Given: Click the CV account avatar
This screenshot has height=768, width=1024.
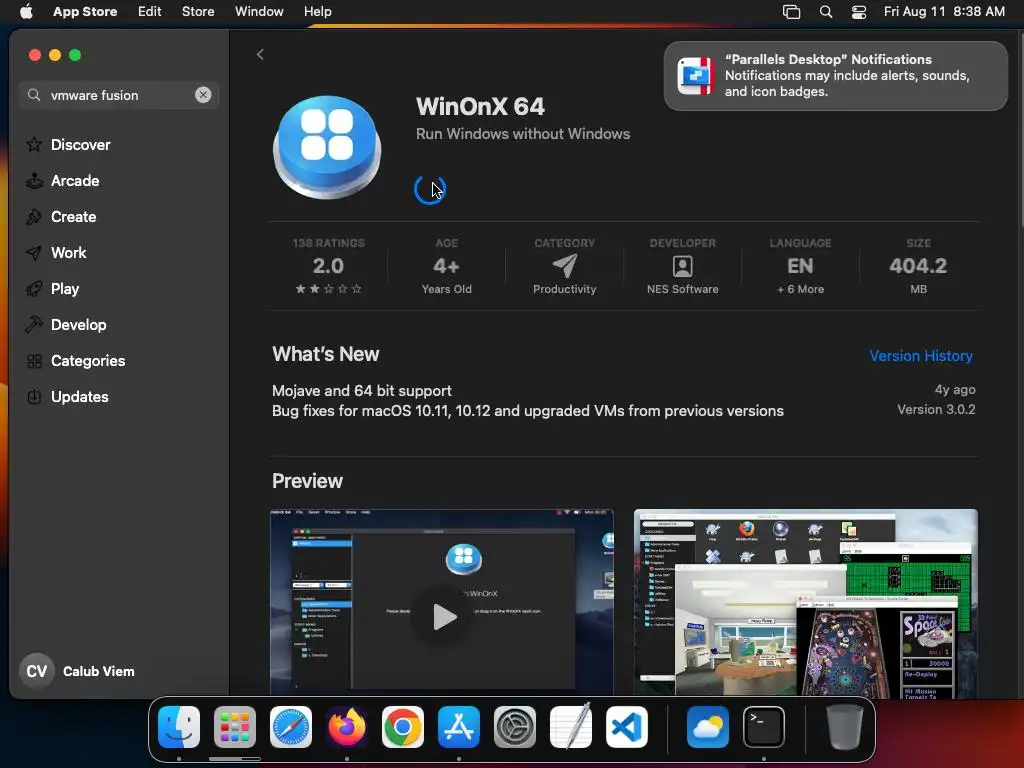Looking at the screenshot, I should tap(37, 671).
